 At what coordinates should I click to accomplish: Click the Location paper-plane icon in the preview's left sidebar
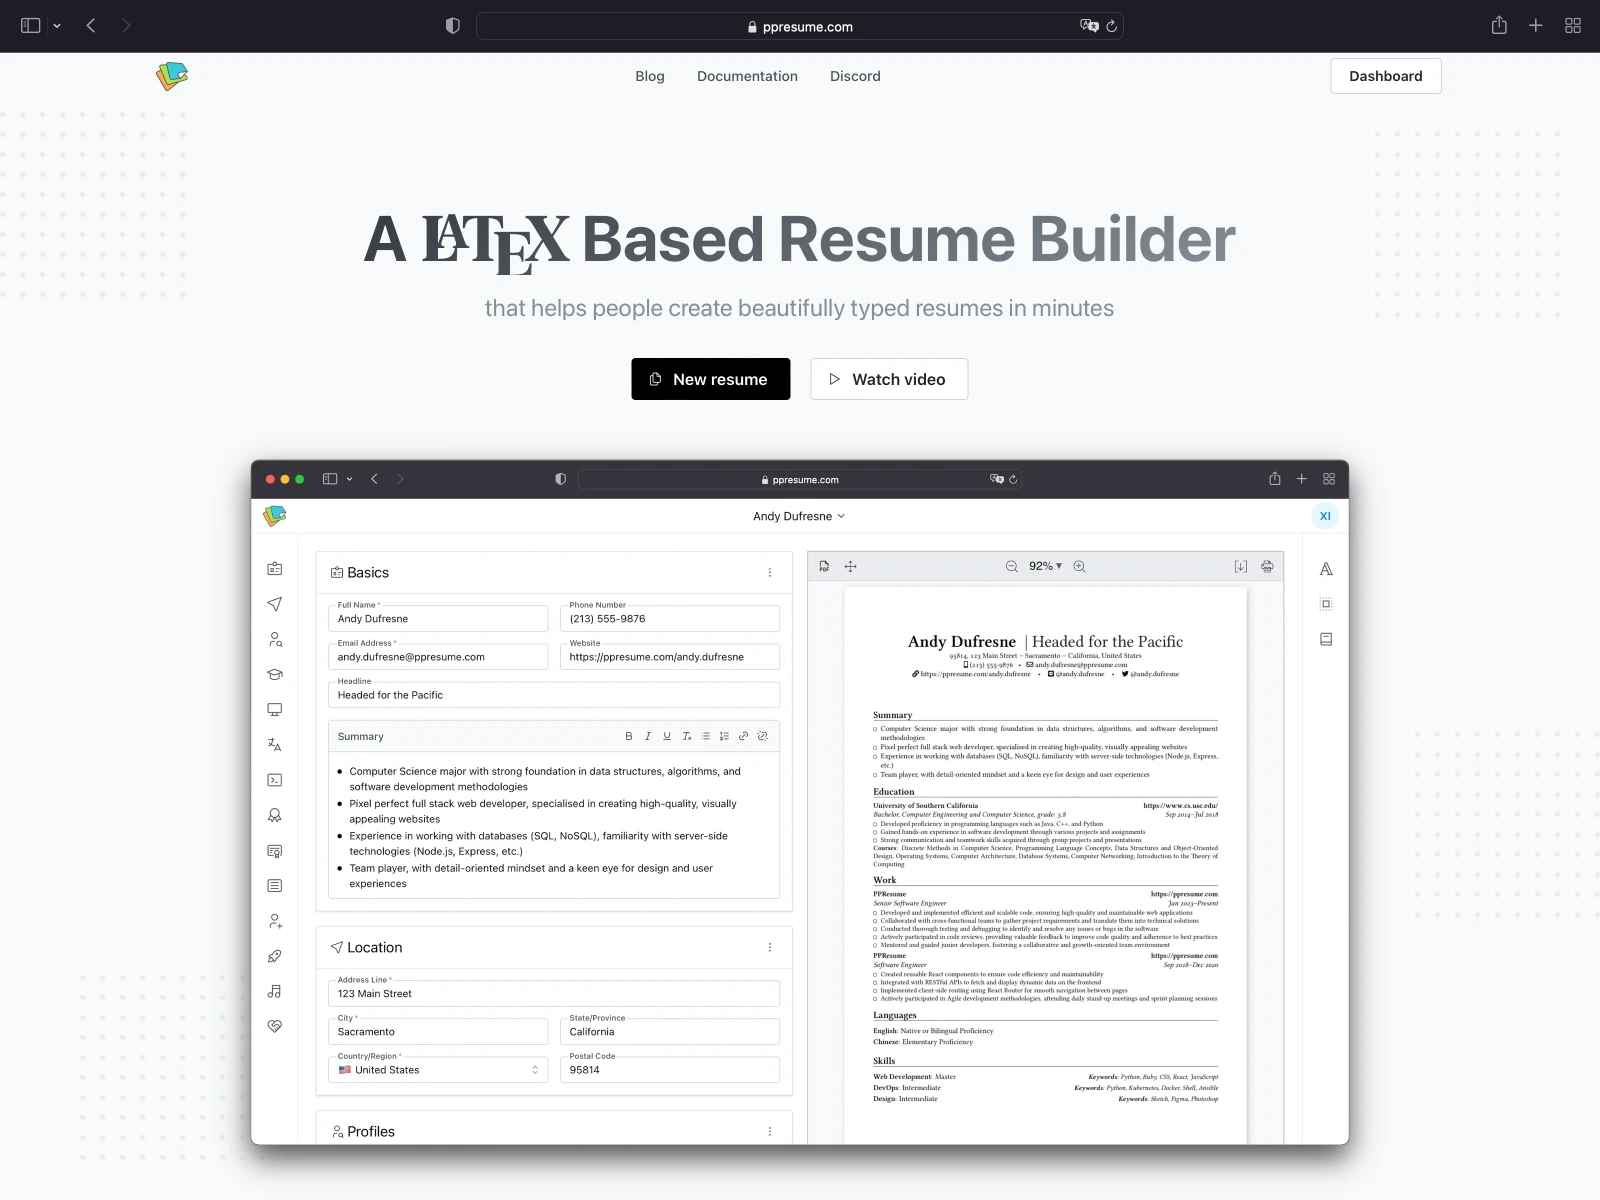point(275,604)
